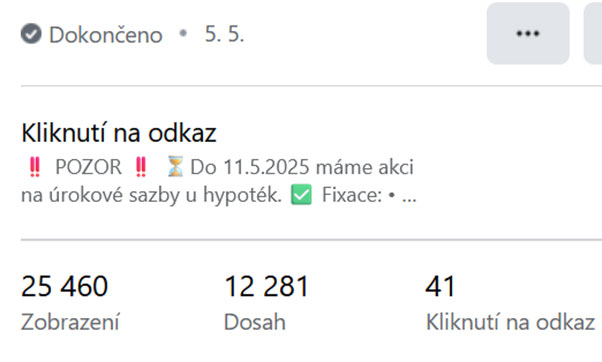Click the Dosah metric label

[255, 322]
